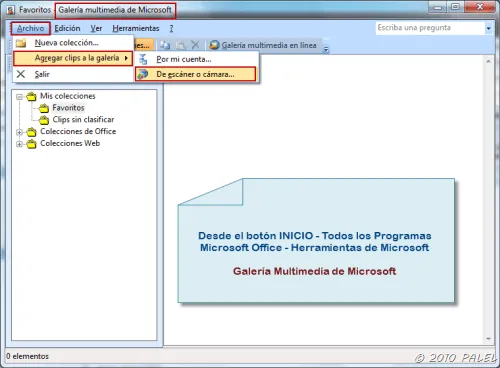Open the question mark help menu
500x368 pixels.
pyautogui.click(x=171, y=28)
